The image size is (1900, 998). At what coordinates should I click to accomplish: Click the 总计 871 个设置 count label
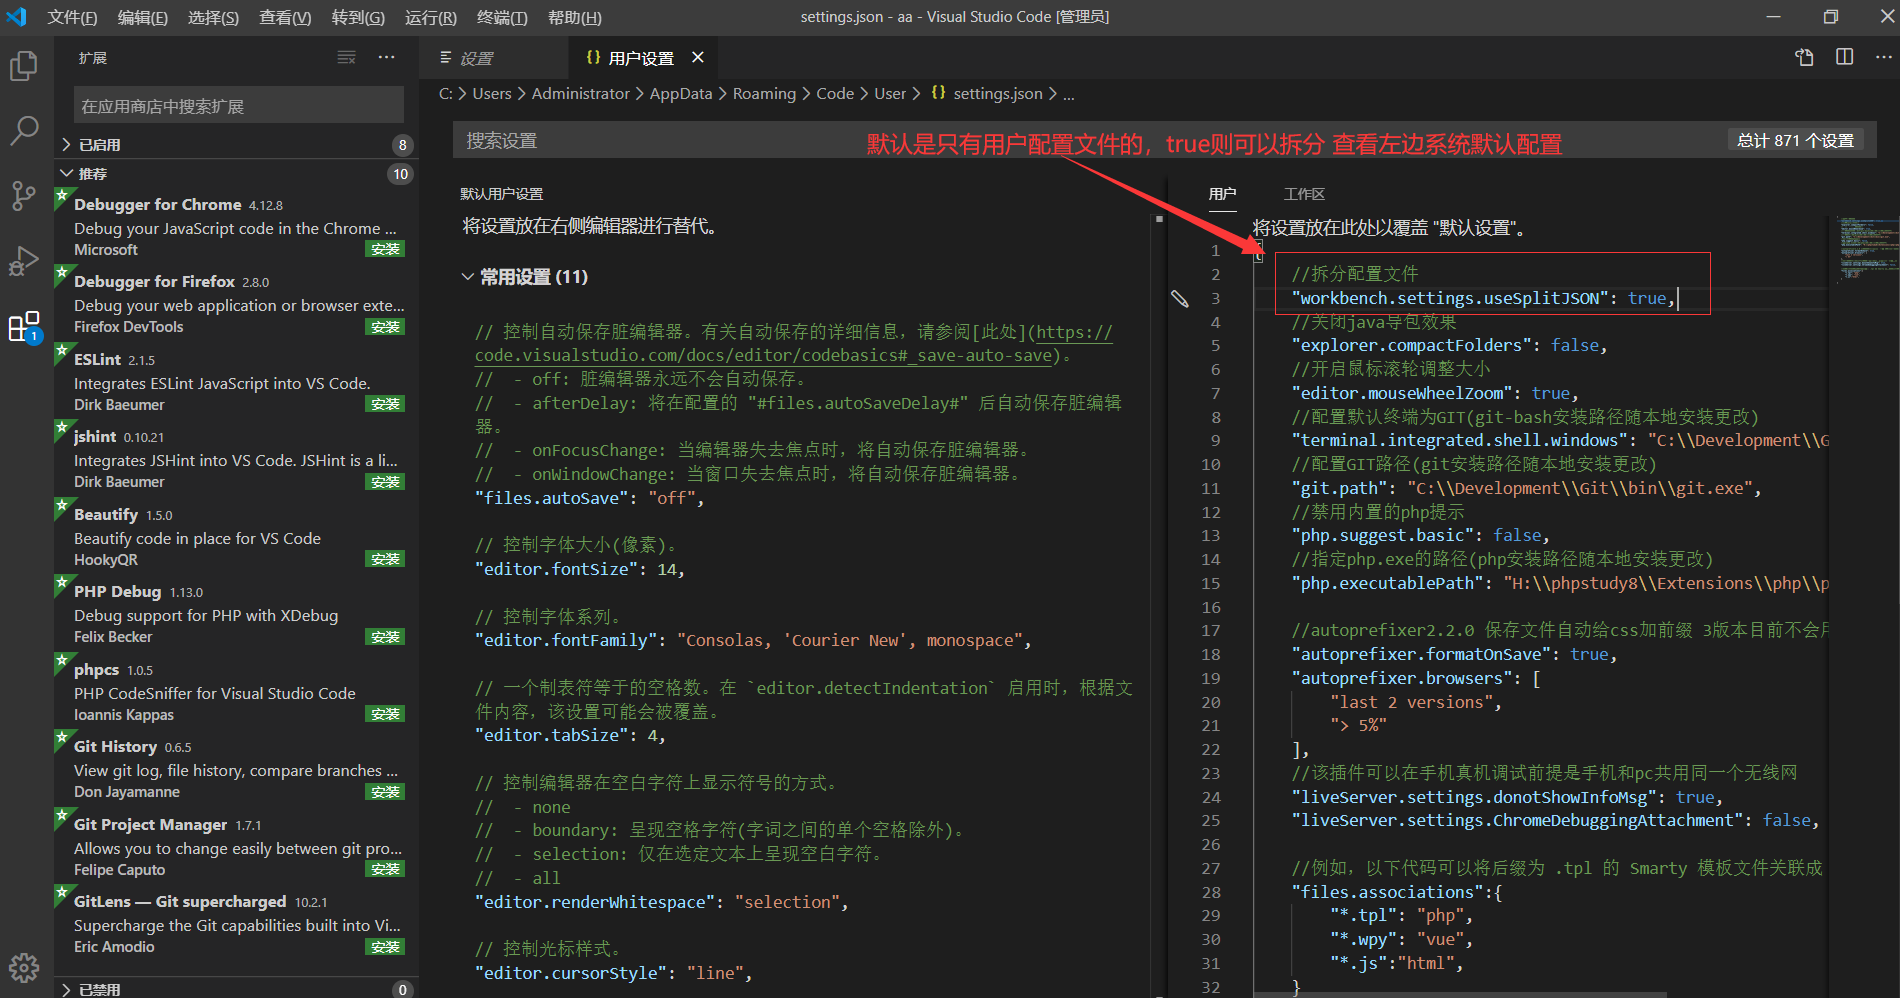[x=1795, y=141]
